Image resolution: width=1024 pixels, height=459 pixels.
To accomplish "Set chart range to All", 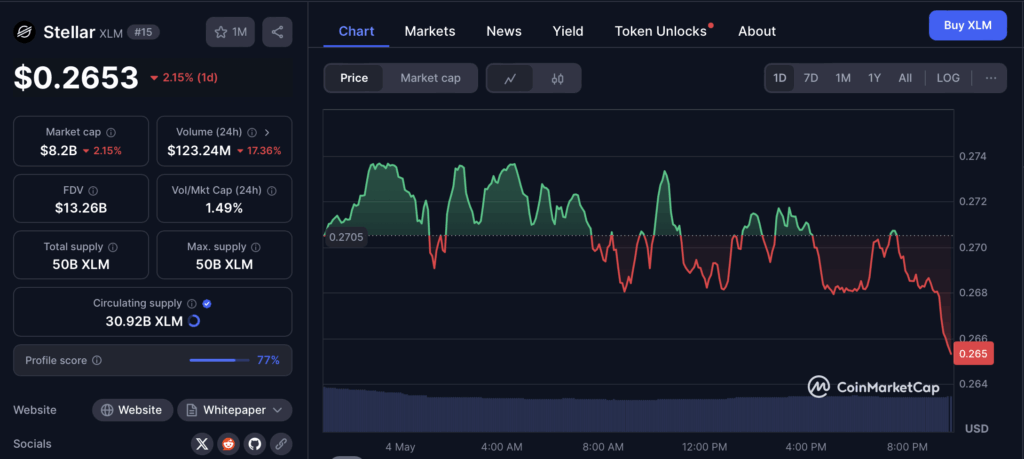I will pyautogui.click(x=905, y=78).
